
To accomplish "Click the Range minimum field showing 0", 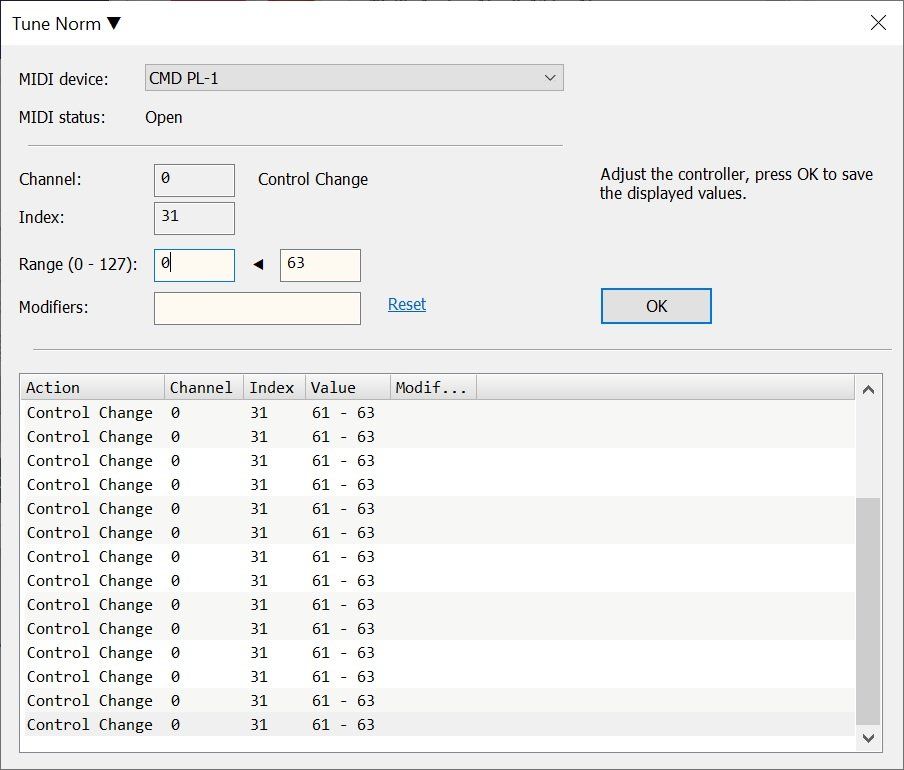I will point(194,265).
